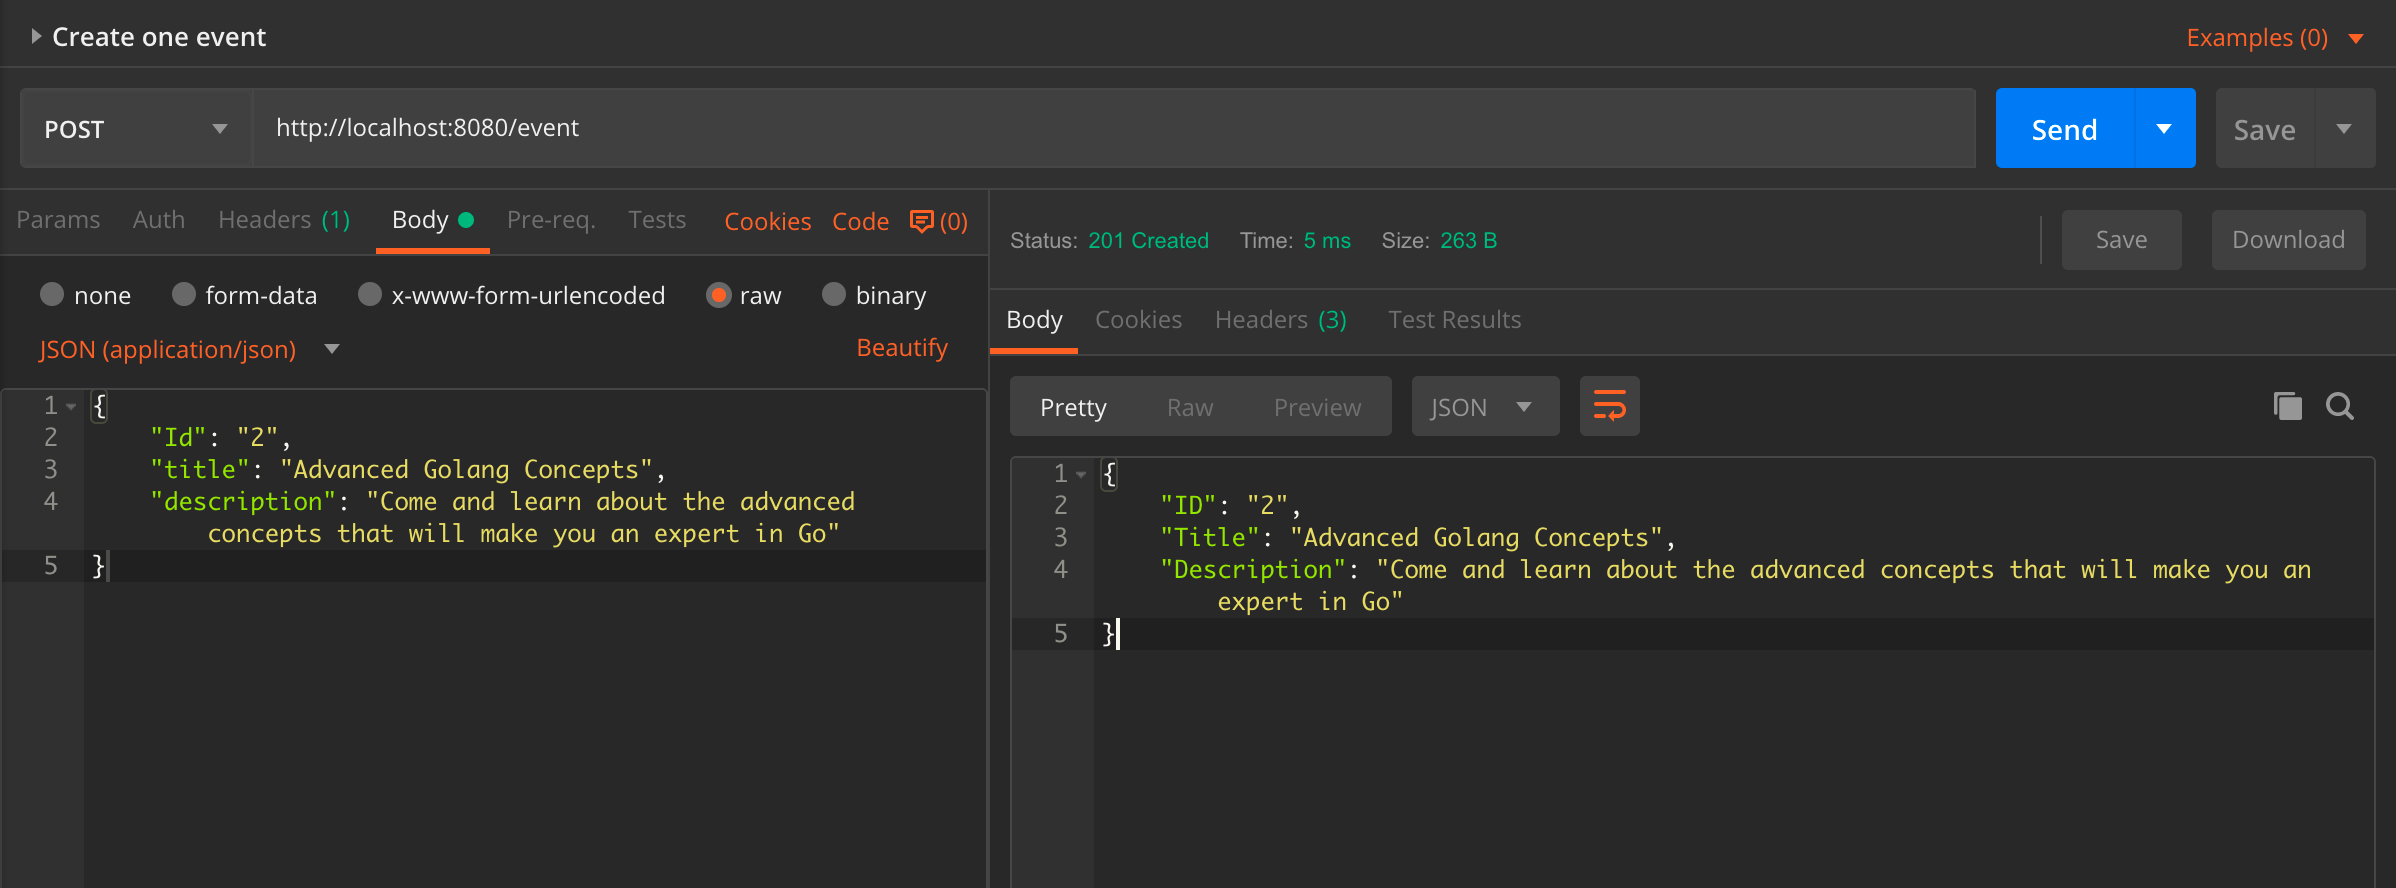Select the form-data radio button
Viewport: 2396px width, 888px height.
pyautogui.click(x=183, y=295)
